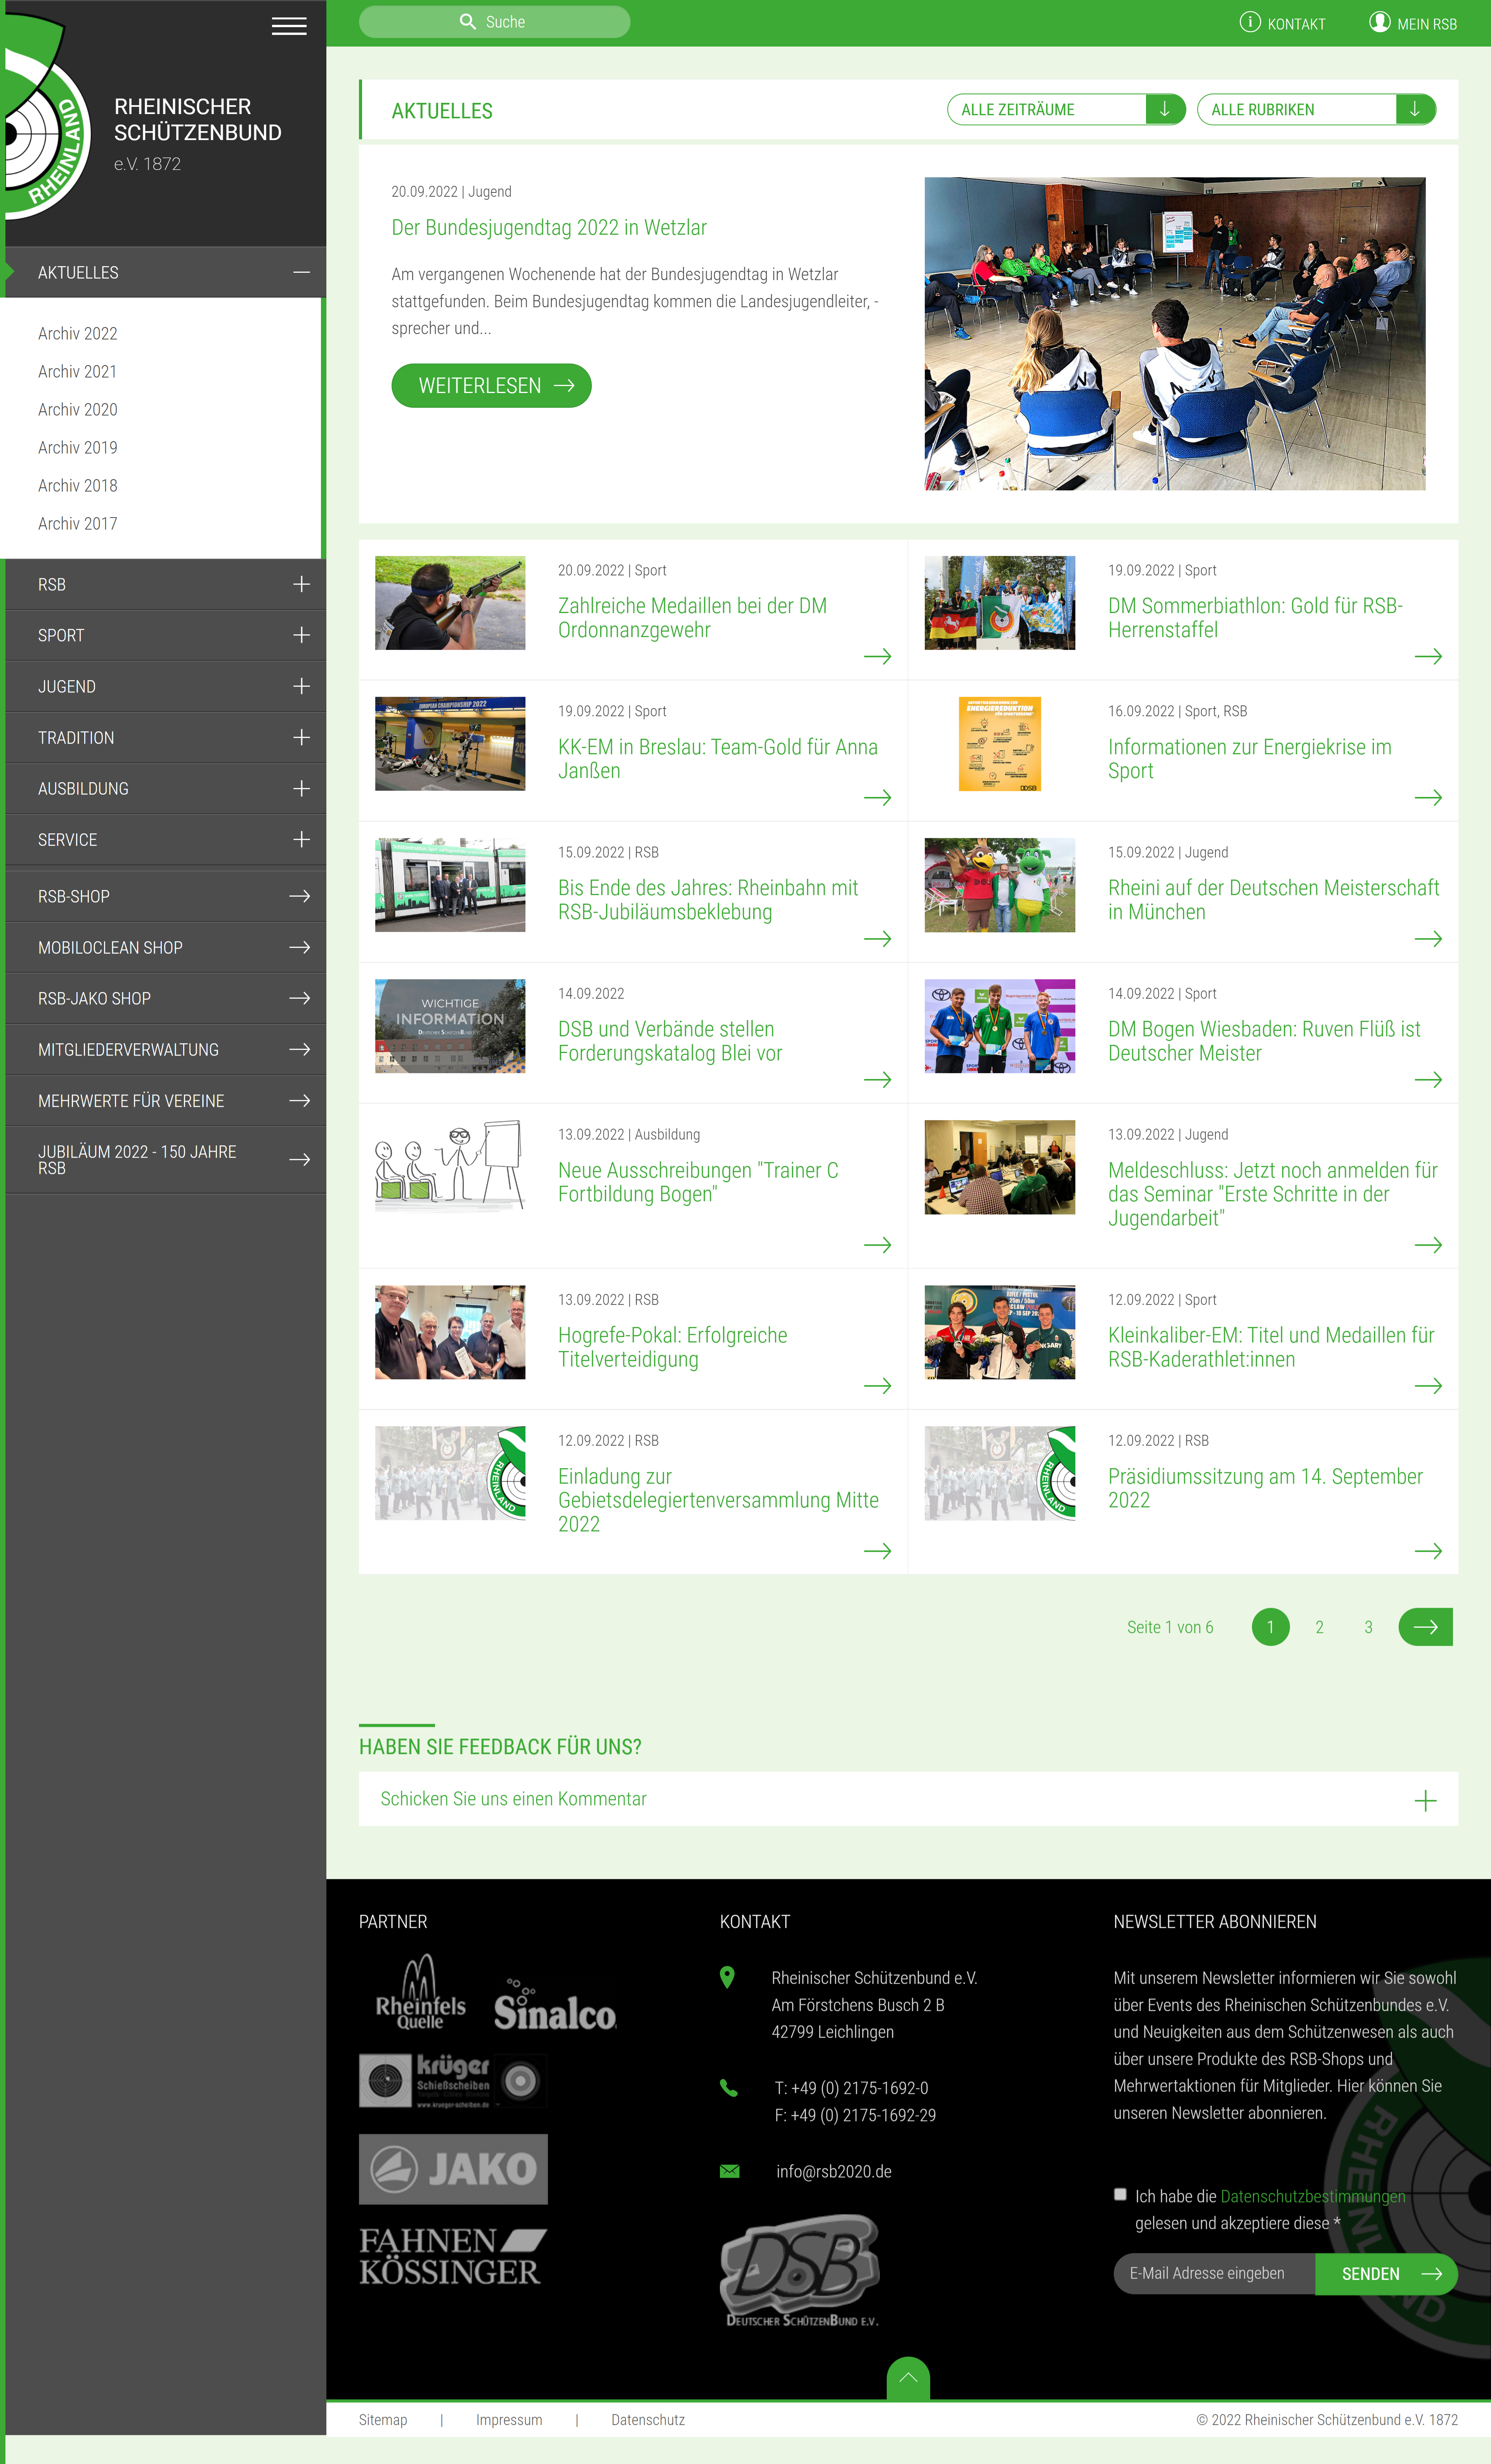
Task: Open arrow for KK-EM in Breslau article
Action: coord(877,798)
